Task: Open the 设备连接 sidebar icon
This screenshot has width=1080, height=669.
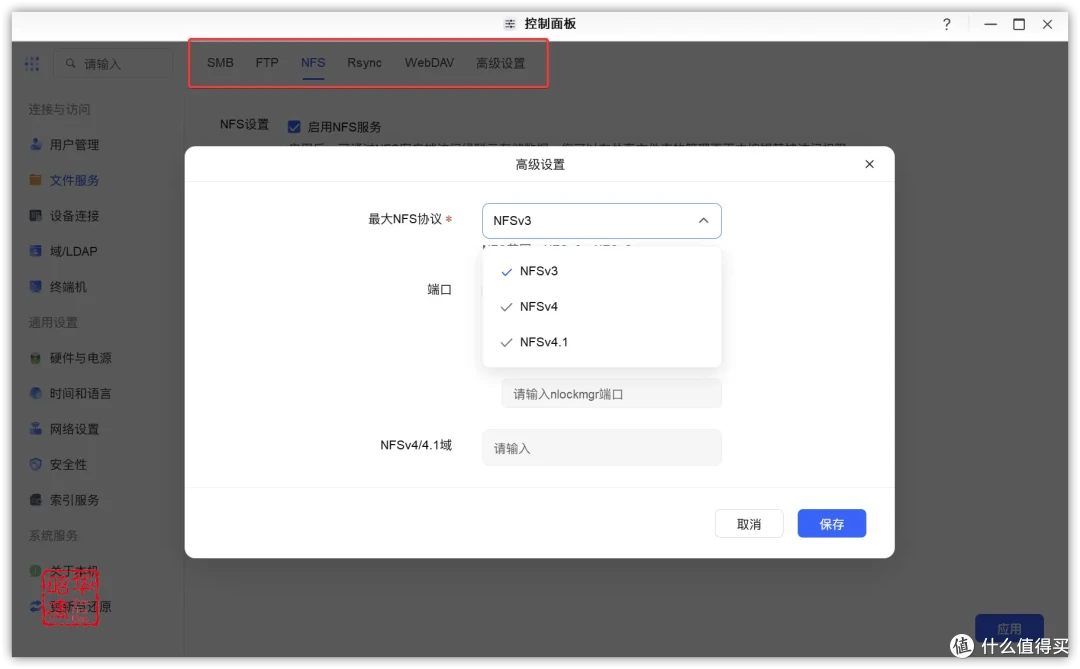Action: point(36,216)
